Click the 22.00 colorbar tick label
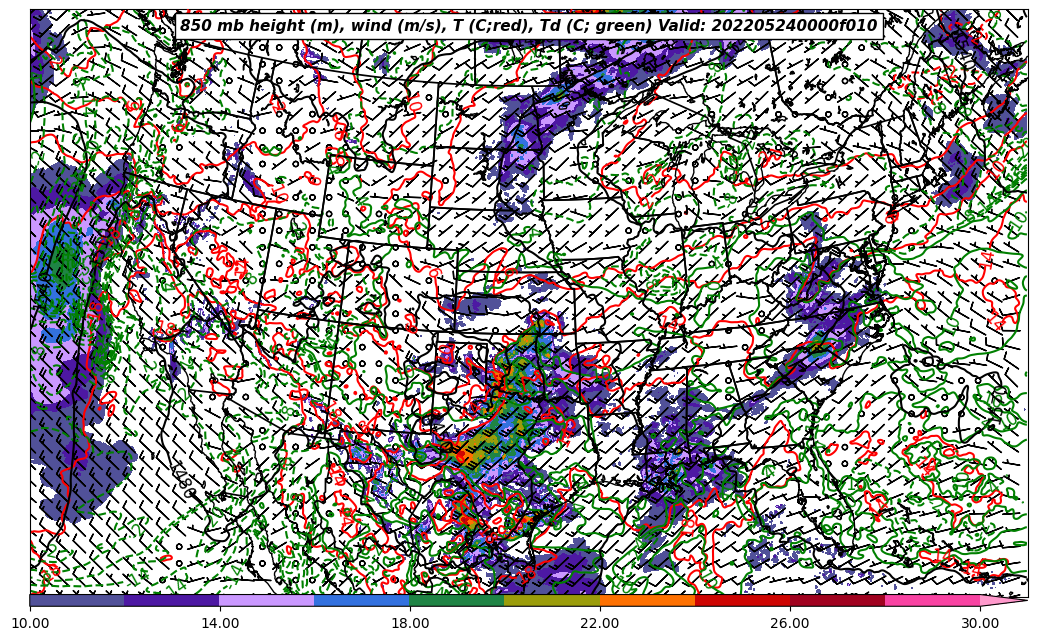This screenshot has height=640, width=1037. tap(600, 624)
